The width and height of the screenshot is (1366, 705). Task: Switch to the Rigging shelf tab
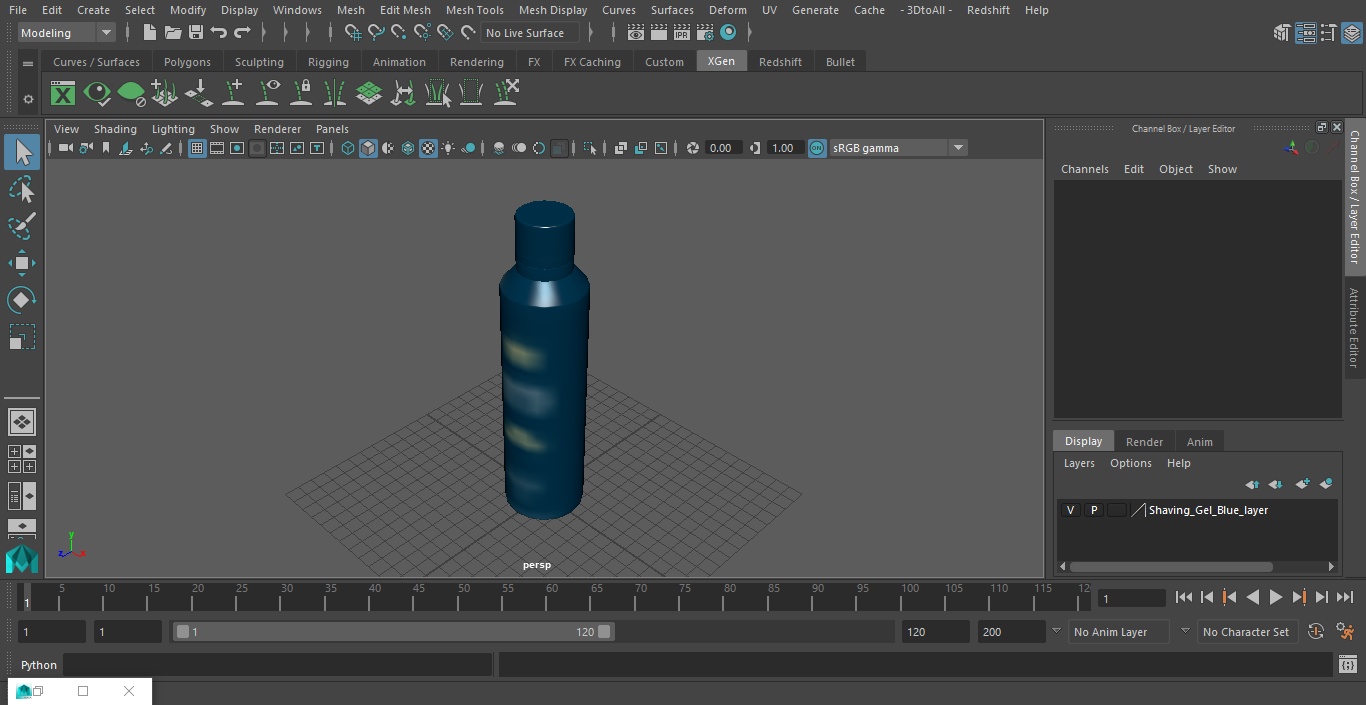328,62
